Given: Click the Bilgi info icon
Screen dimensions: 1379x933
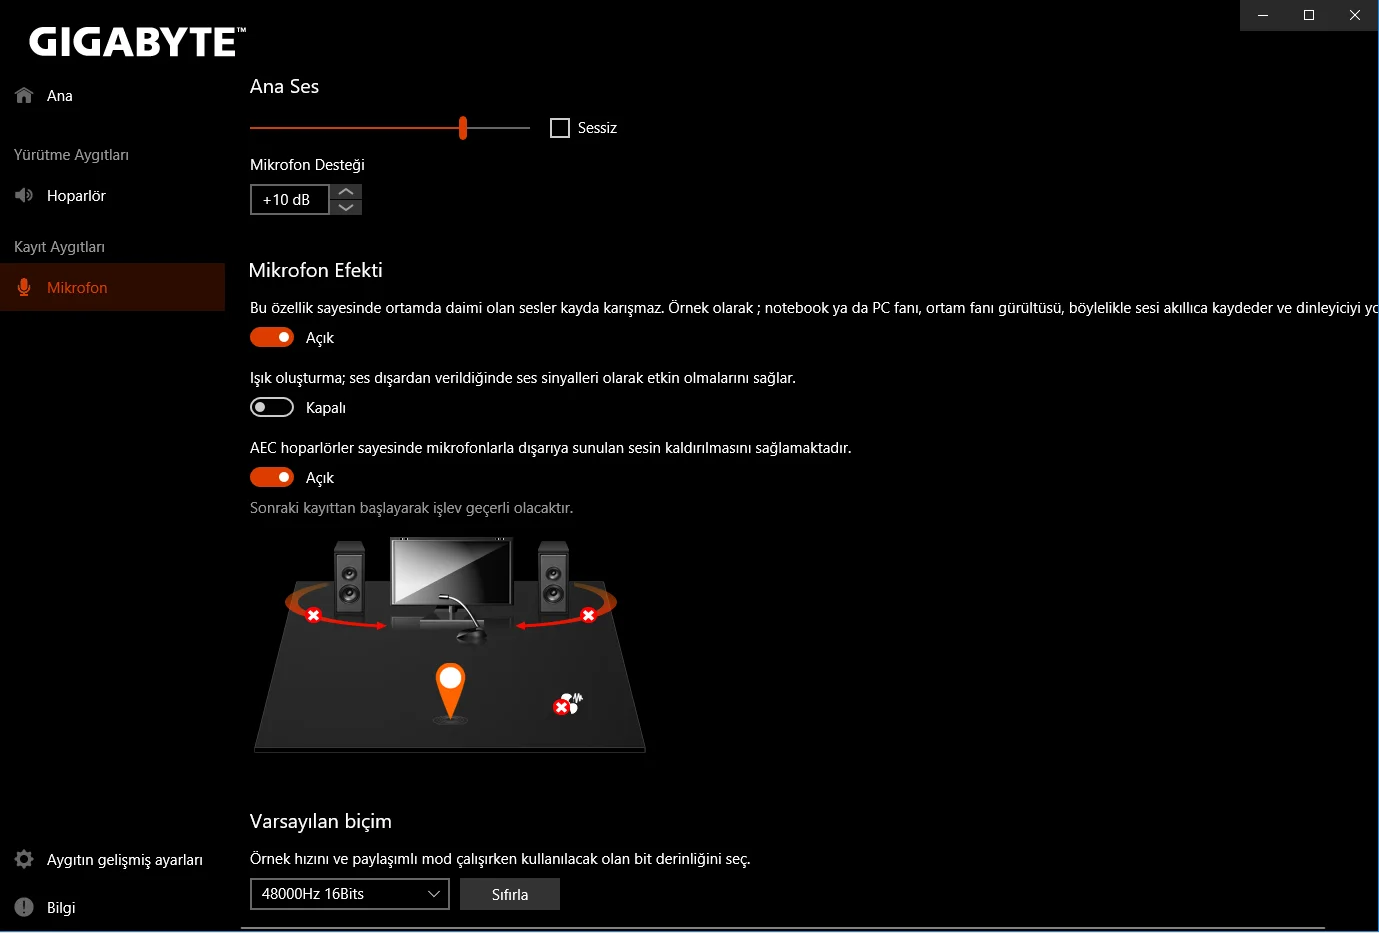Looking at the screenshot, I should (x=24, y=907).
